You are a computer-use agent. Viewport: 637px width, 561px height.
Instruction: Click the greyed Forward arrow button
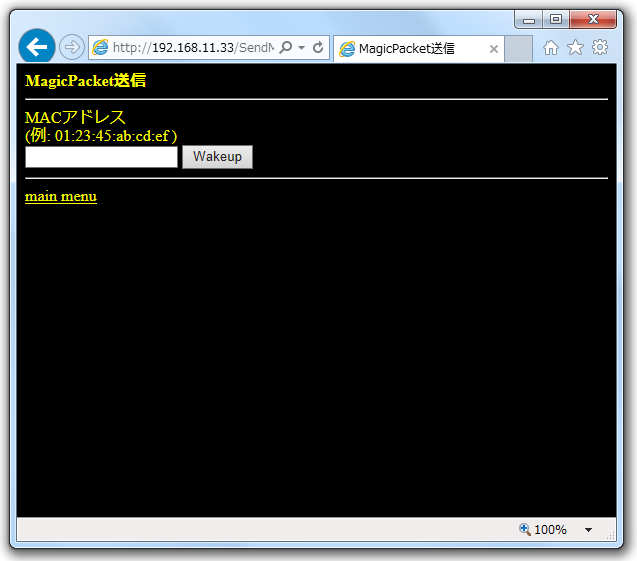coord(72,47)
